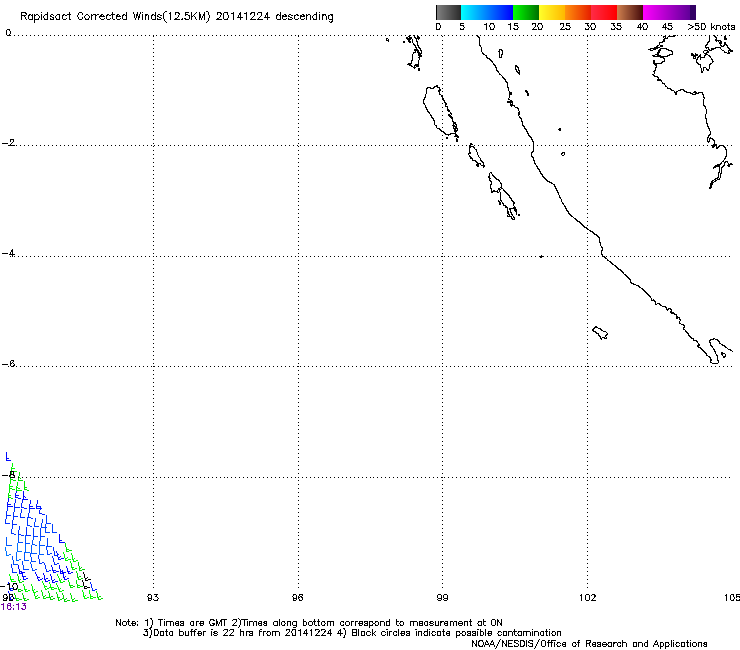
Task: Click the brown 35-40 knots legend swatch
Action: coord(630,12)
